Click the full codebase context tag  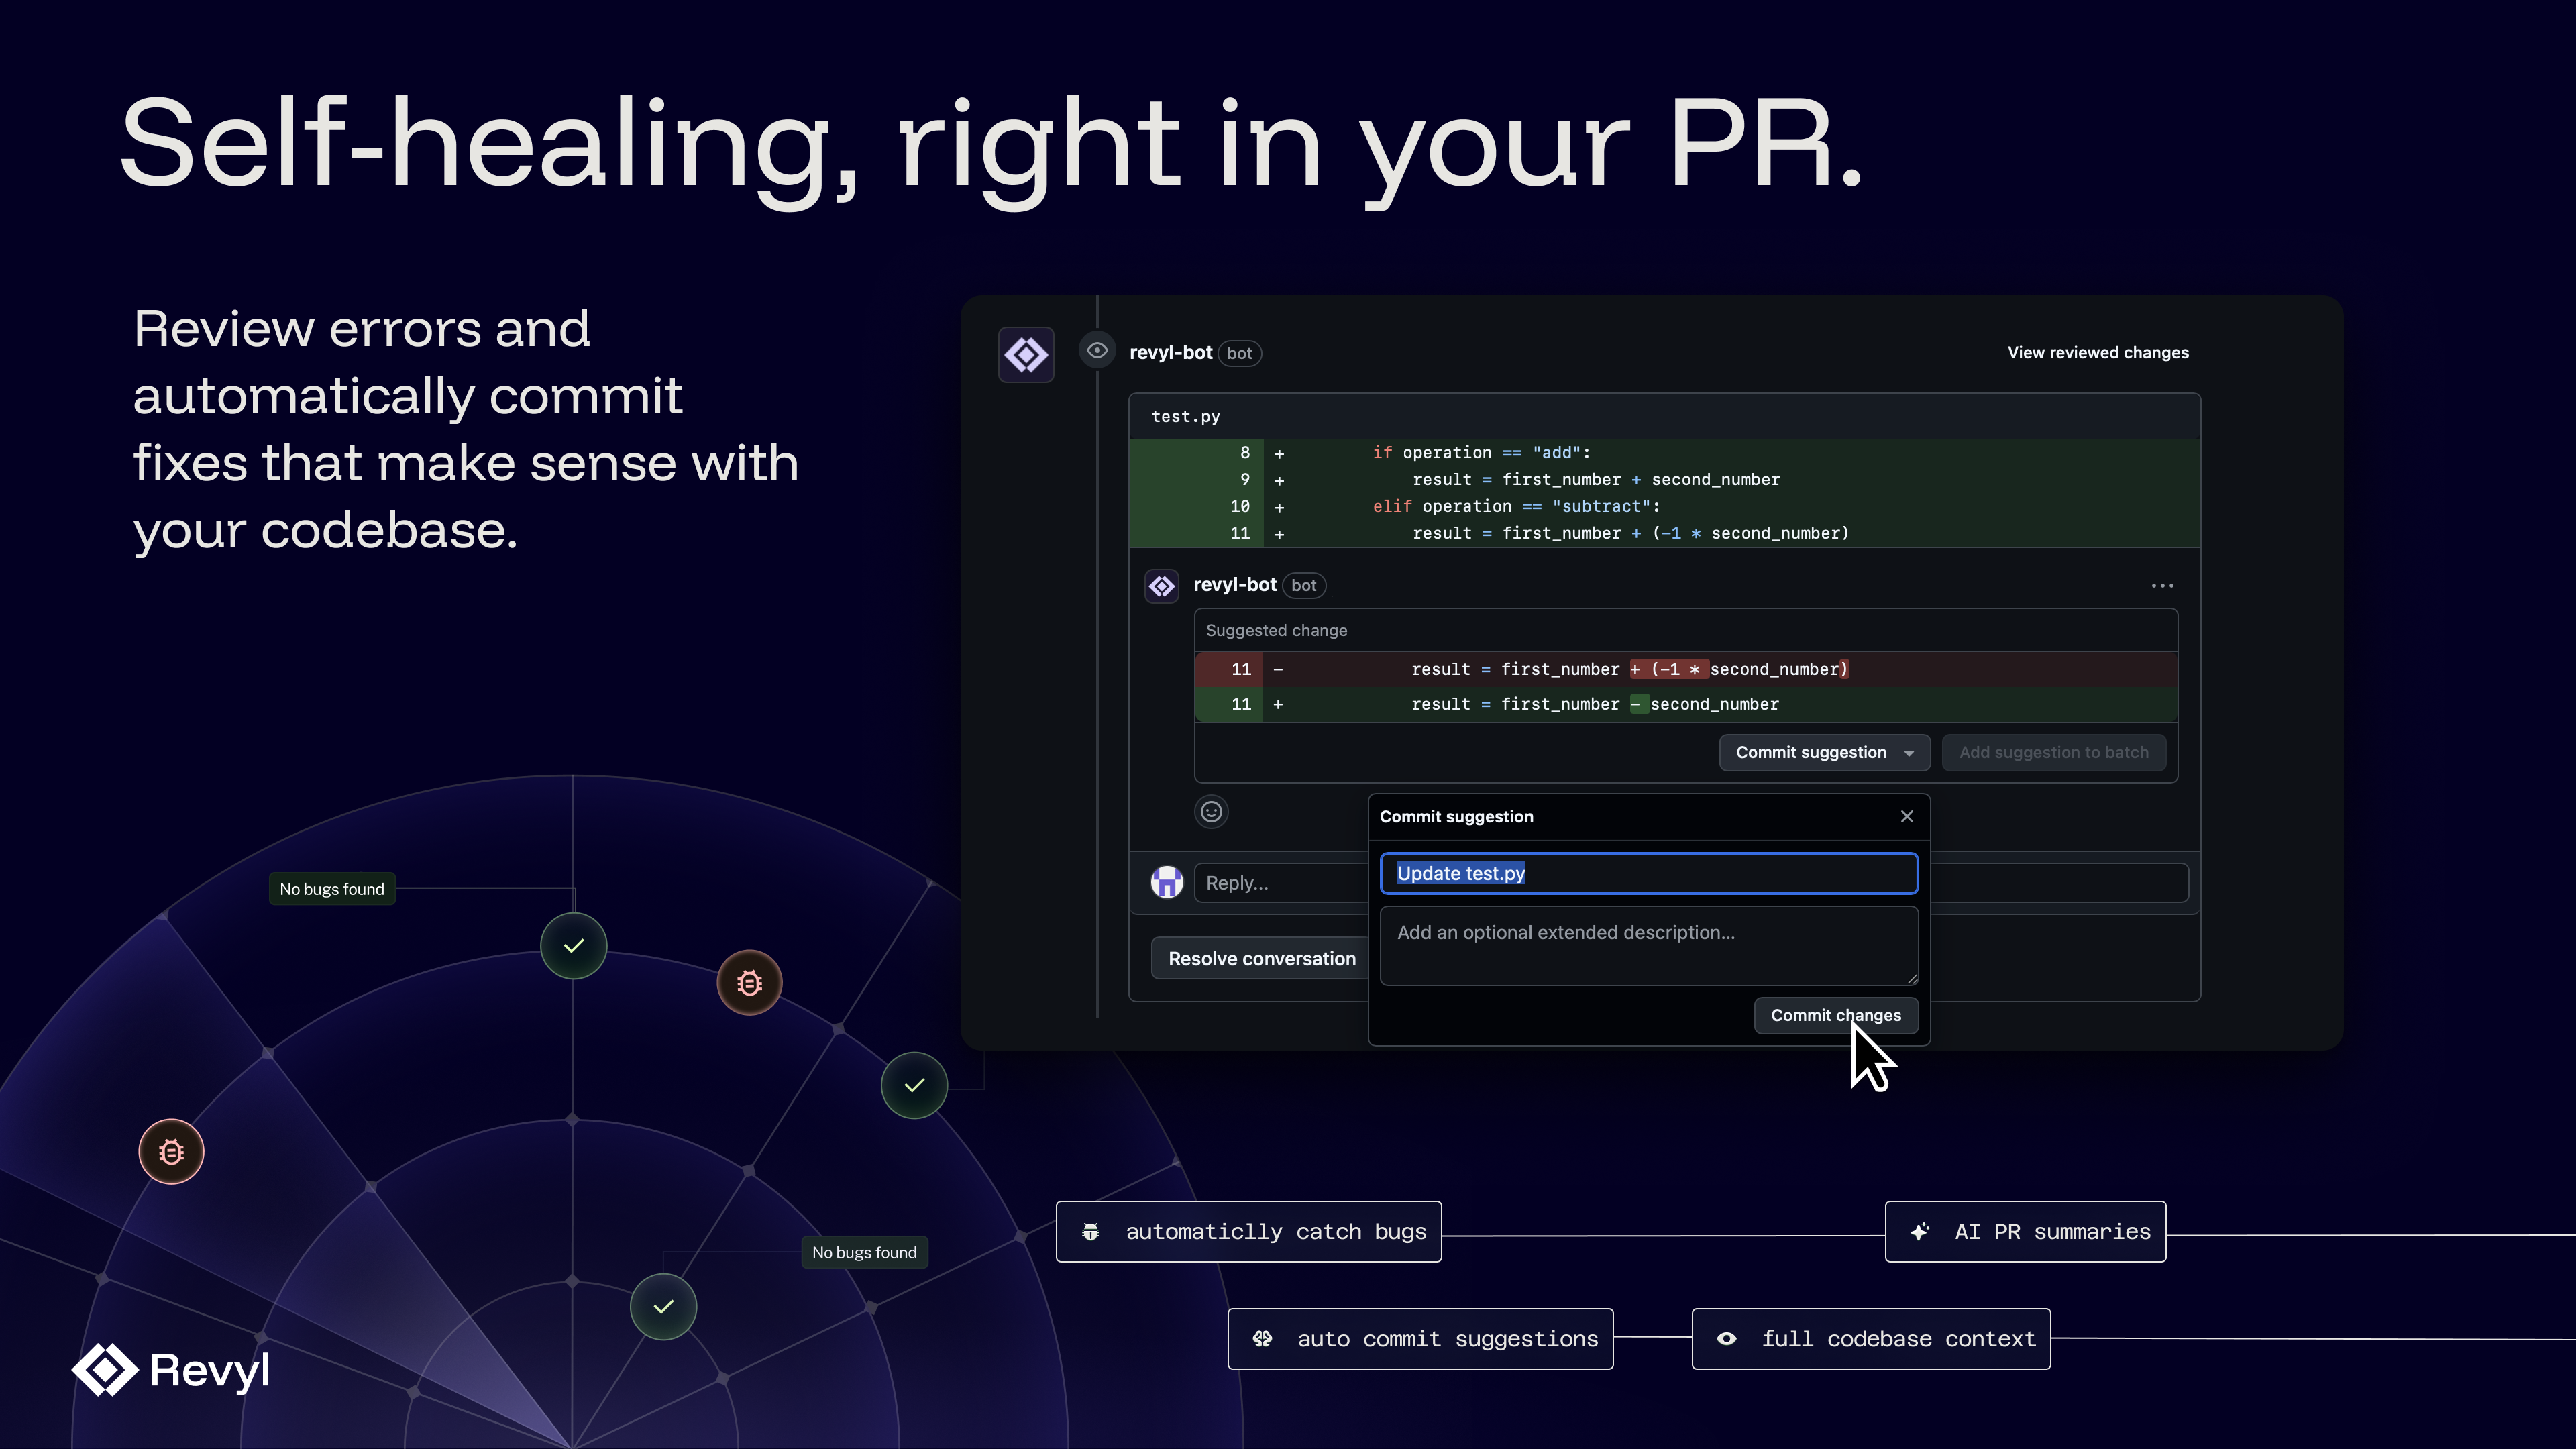1871,1338
